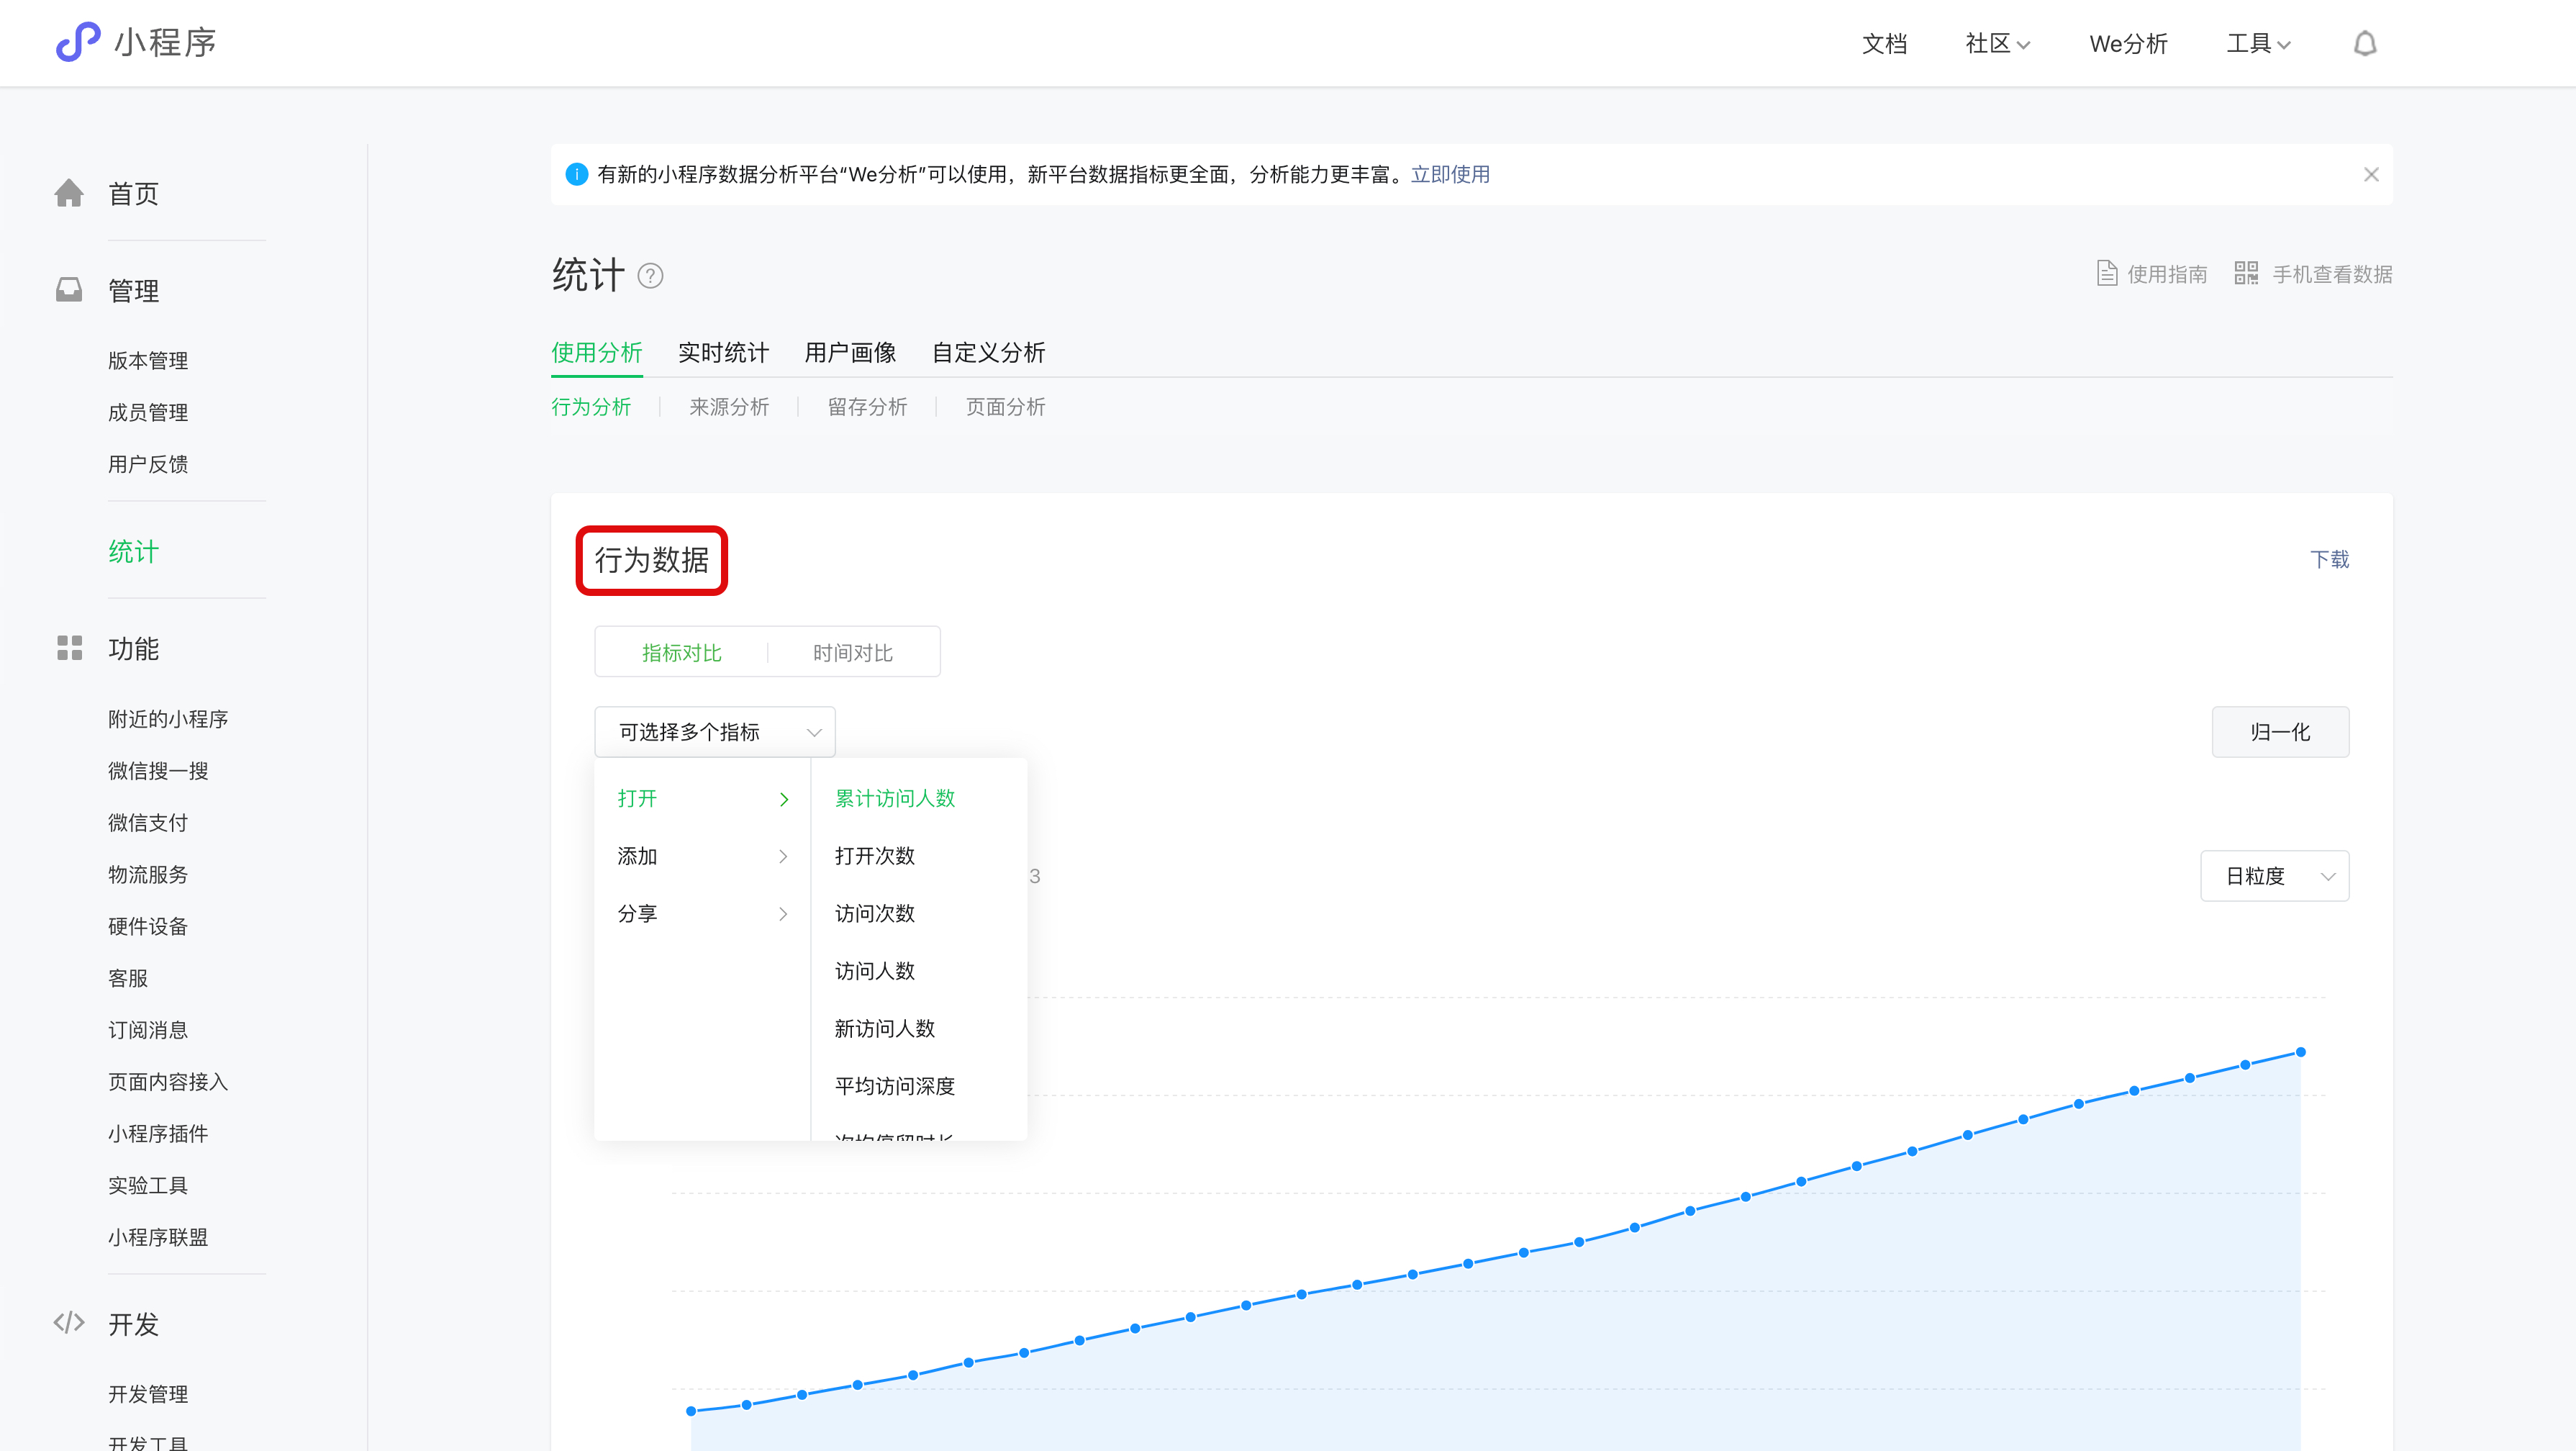Click the 开发 code icon
Viewport: 2576px width, 1451px height.
(x=69, y=1323)
